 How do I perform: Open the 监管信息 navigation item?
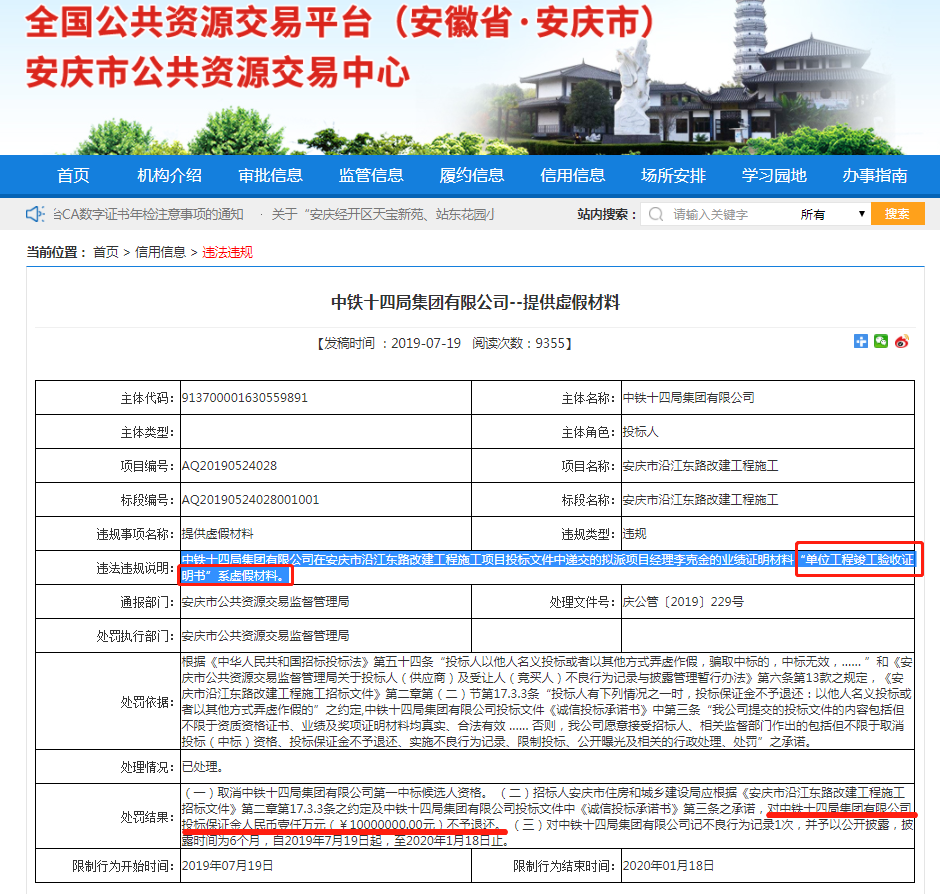(x=371, y=176)
